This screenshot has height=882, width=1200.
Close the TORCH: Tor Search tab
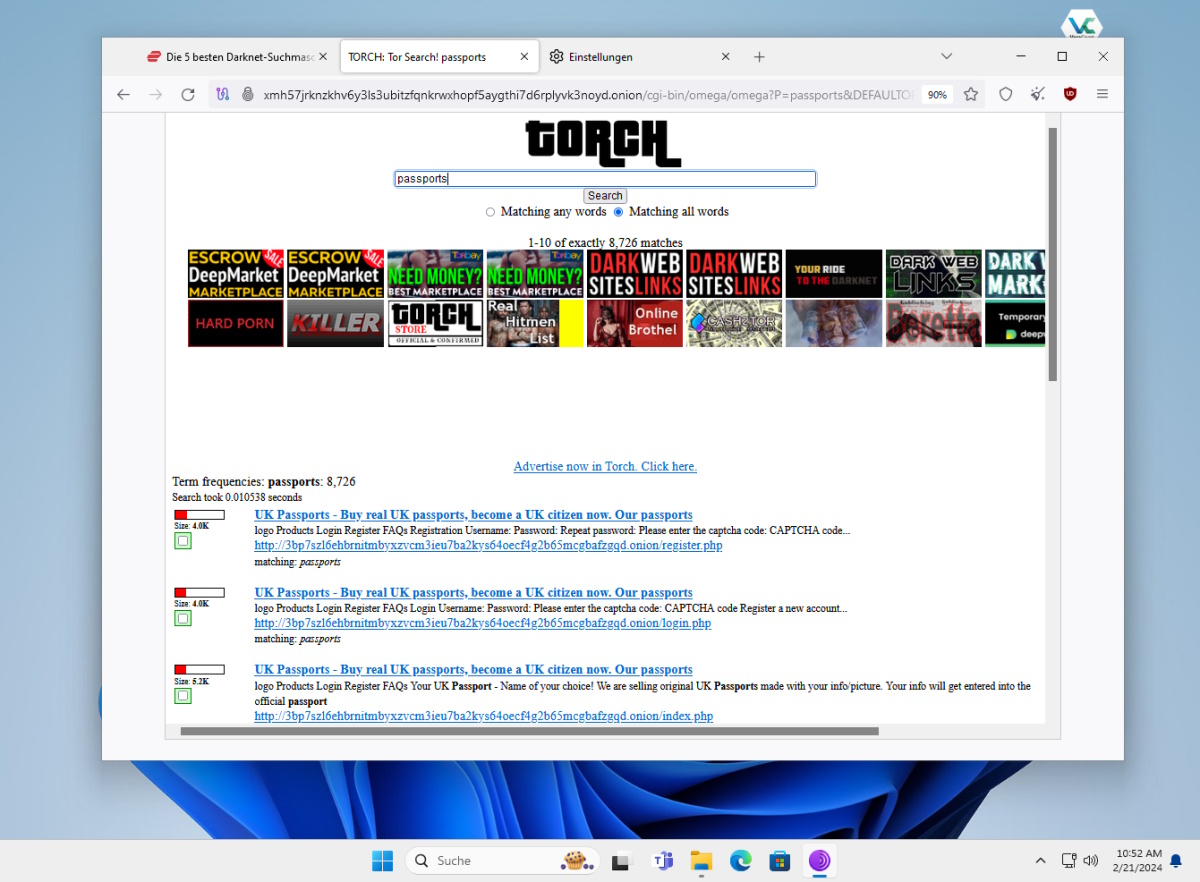pyautogui.click(x=524, y=57)
